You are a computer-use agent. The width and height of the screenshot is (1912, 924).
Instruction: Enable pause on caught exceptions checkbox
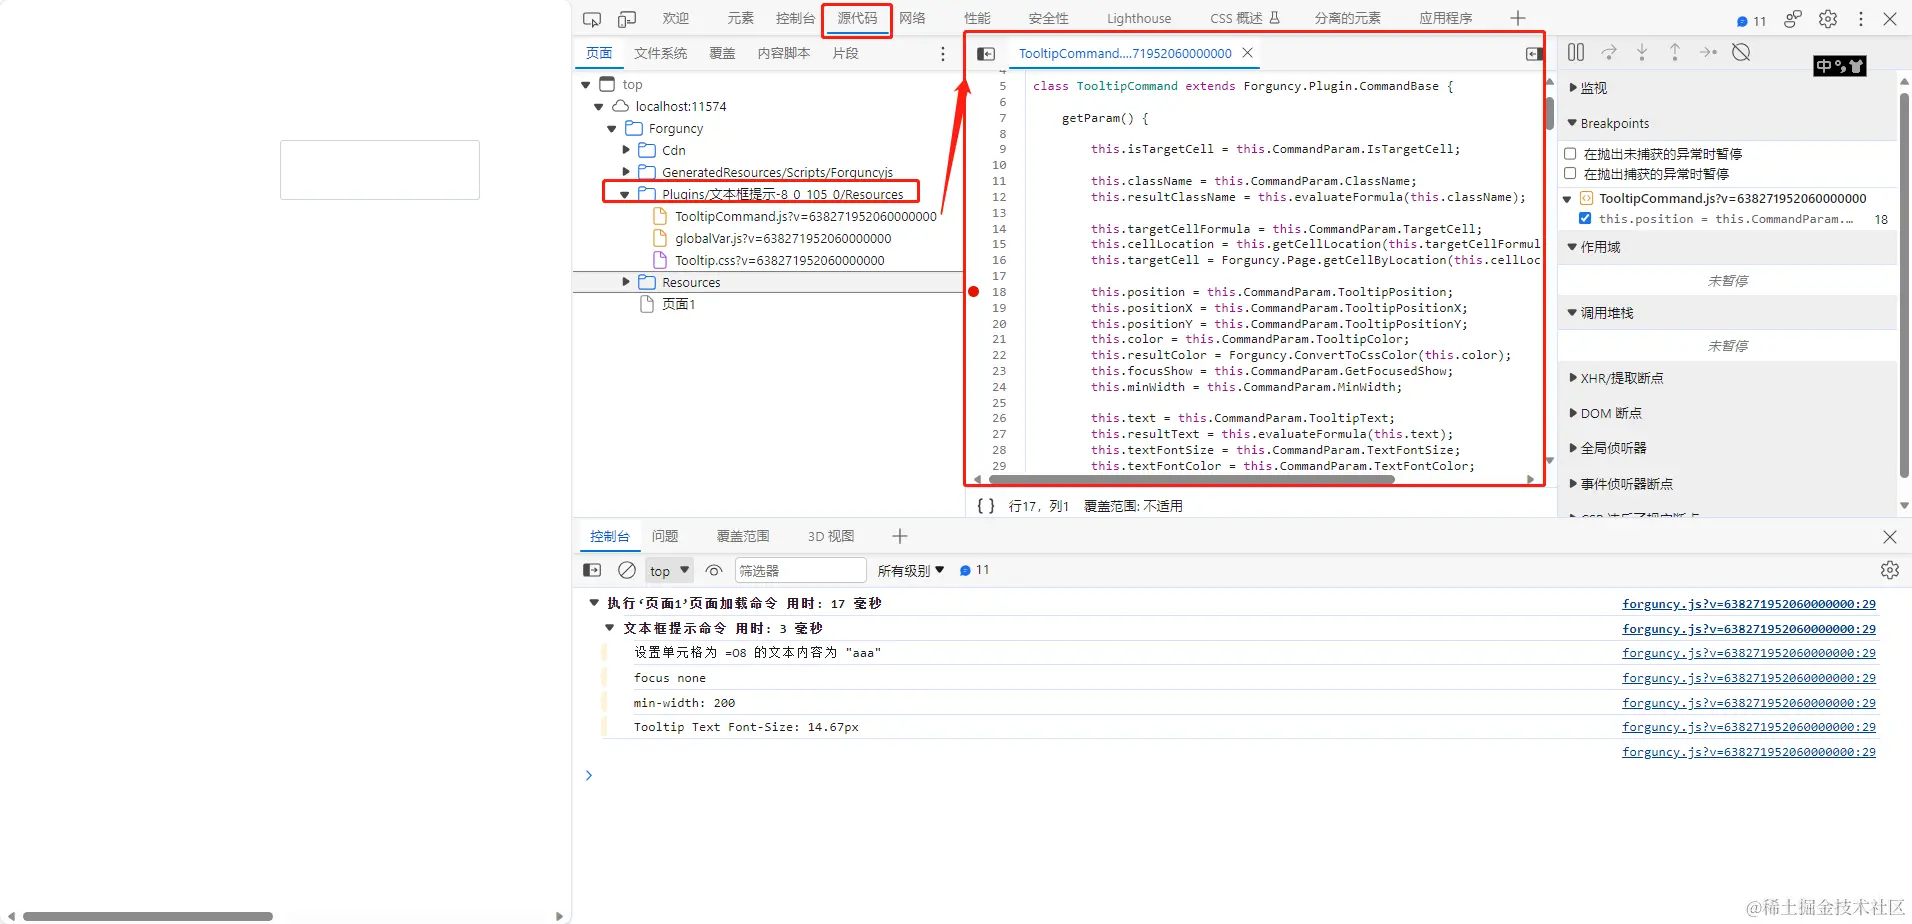tap(1570, 174)
